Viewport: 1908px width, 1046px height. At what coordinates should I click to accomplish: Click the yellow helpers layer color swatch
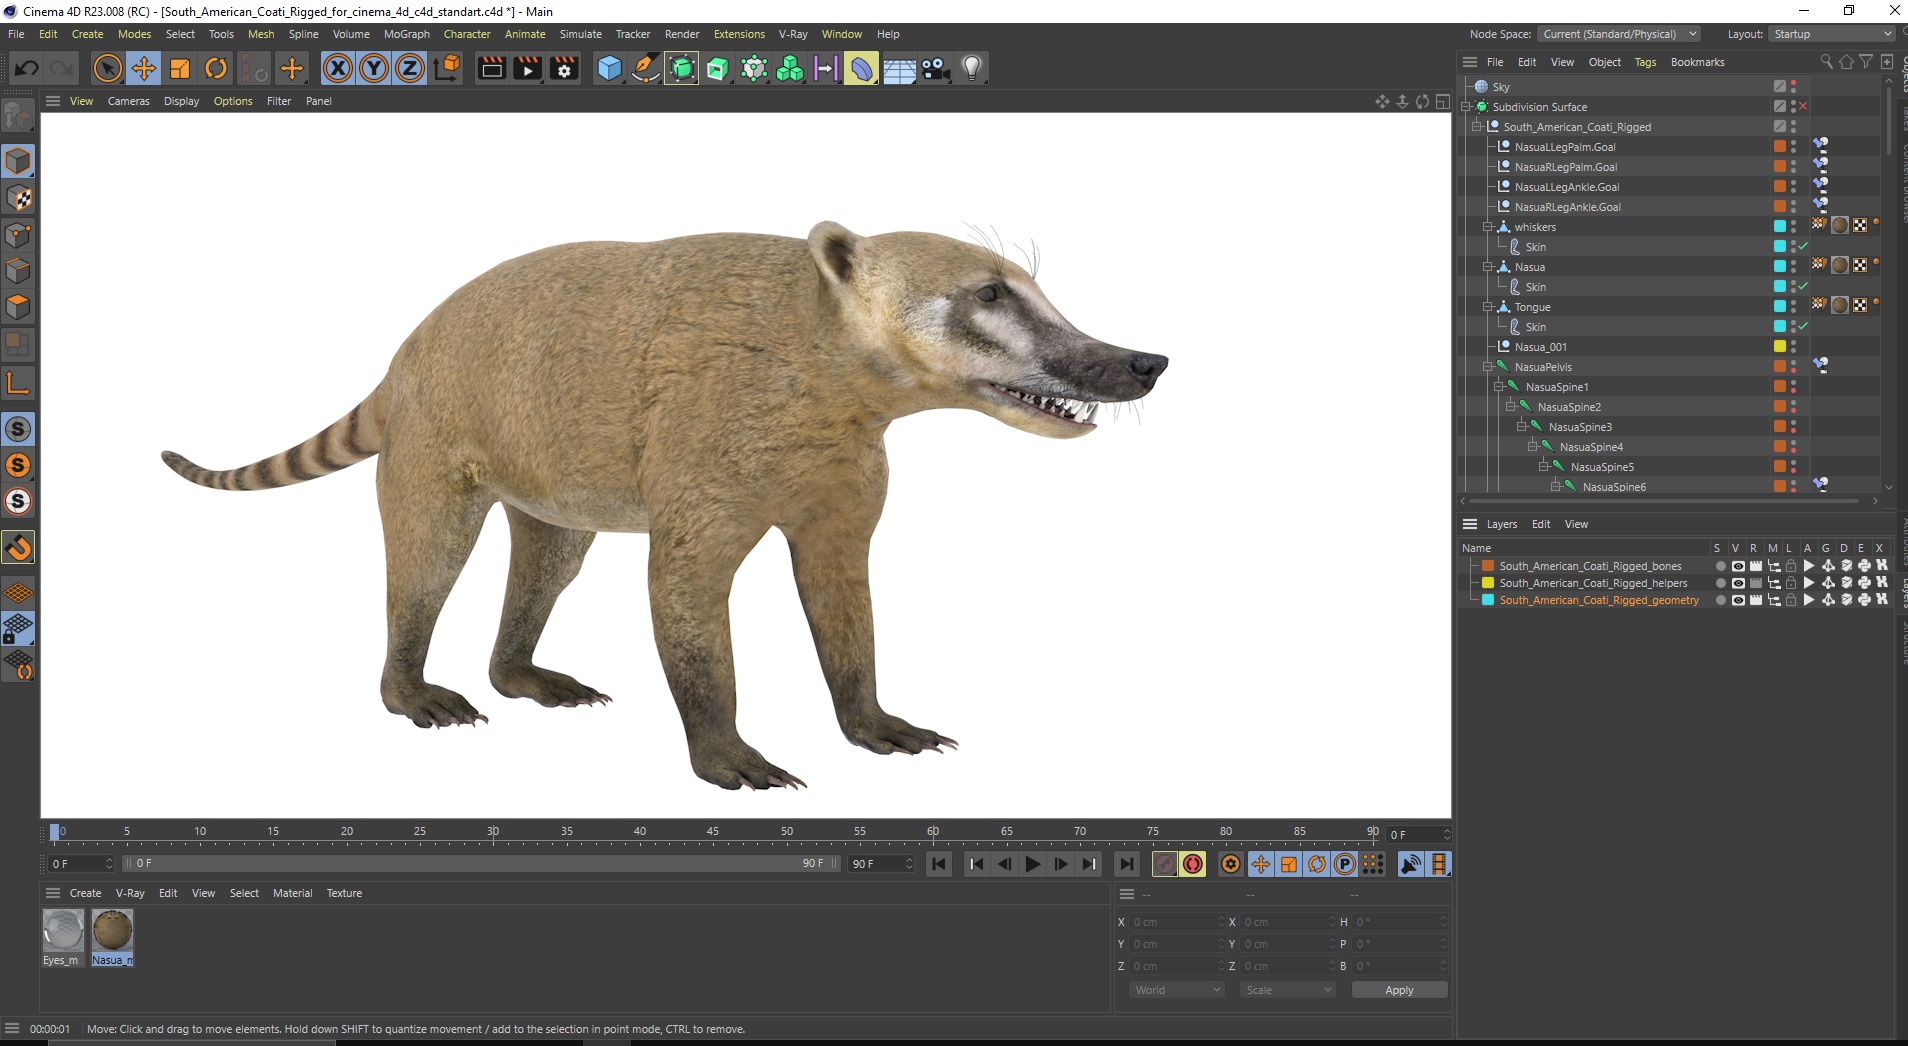[1488, 583]
